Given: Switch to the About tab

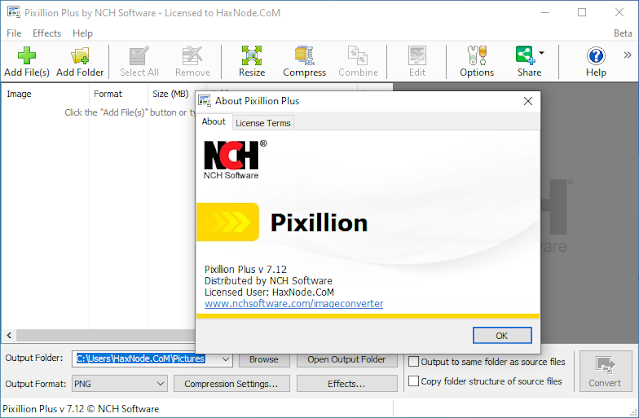Looking at the screenshot, I should pos(214,122).
